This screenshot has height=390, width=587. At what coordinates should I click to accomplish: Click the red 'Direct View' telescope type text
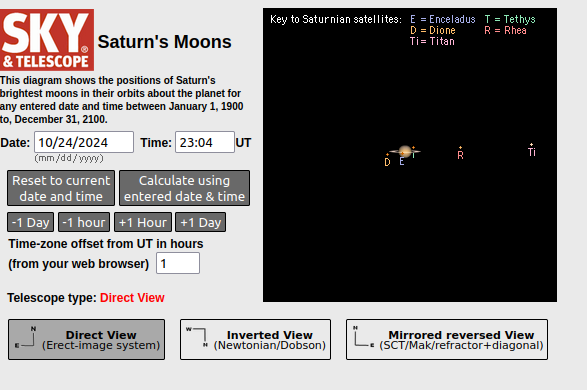tap(132, 298)
